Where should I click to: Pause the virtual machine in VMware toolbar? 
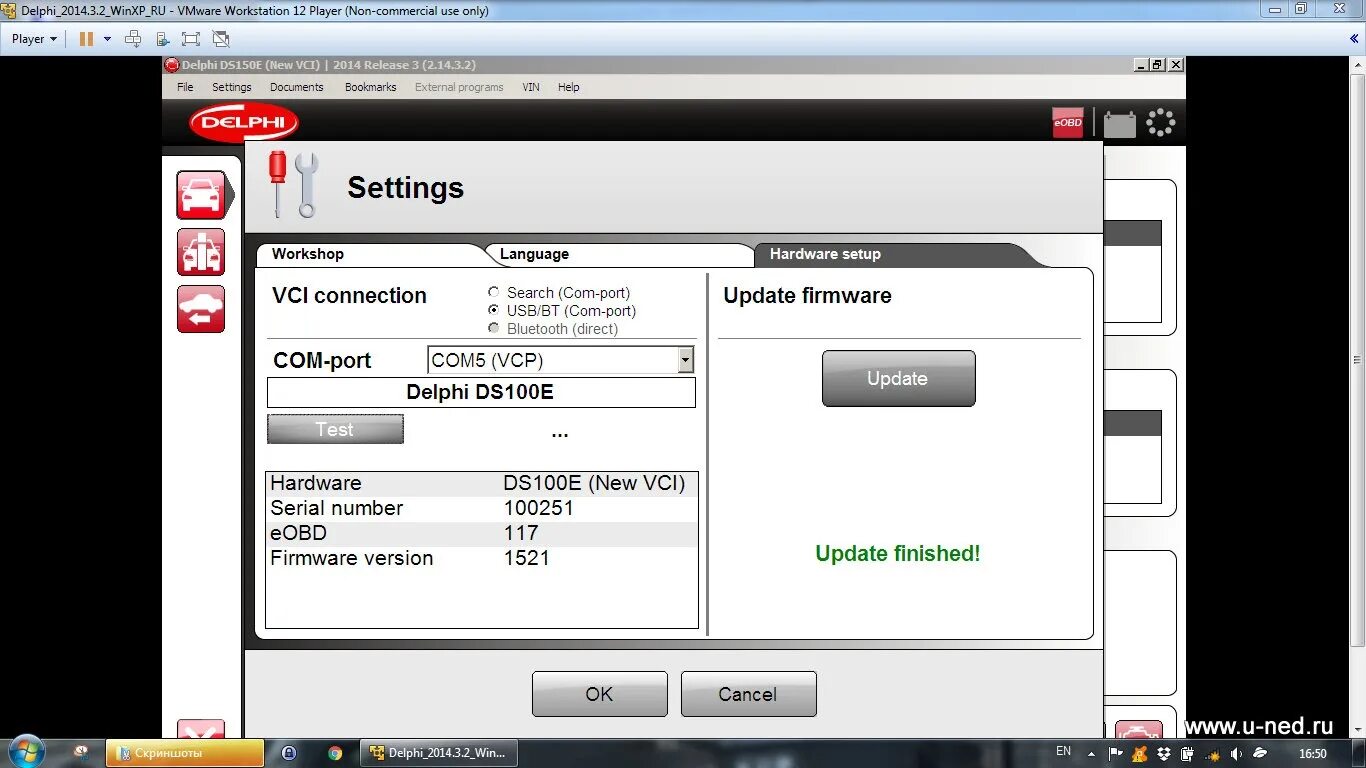(x=86, y=39)
